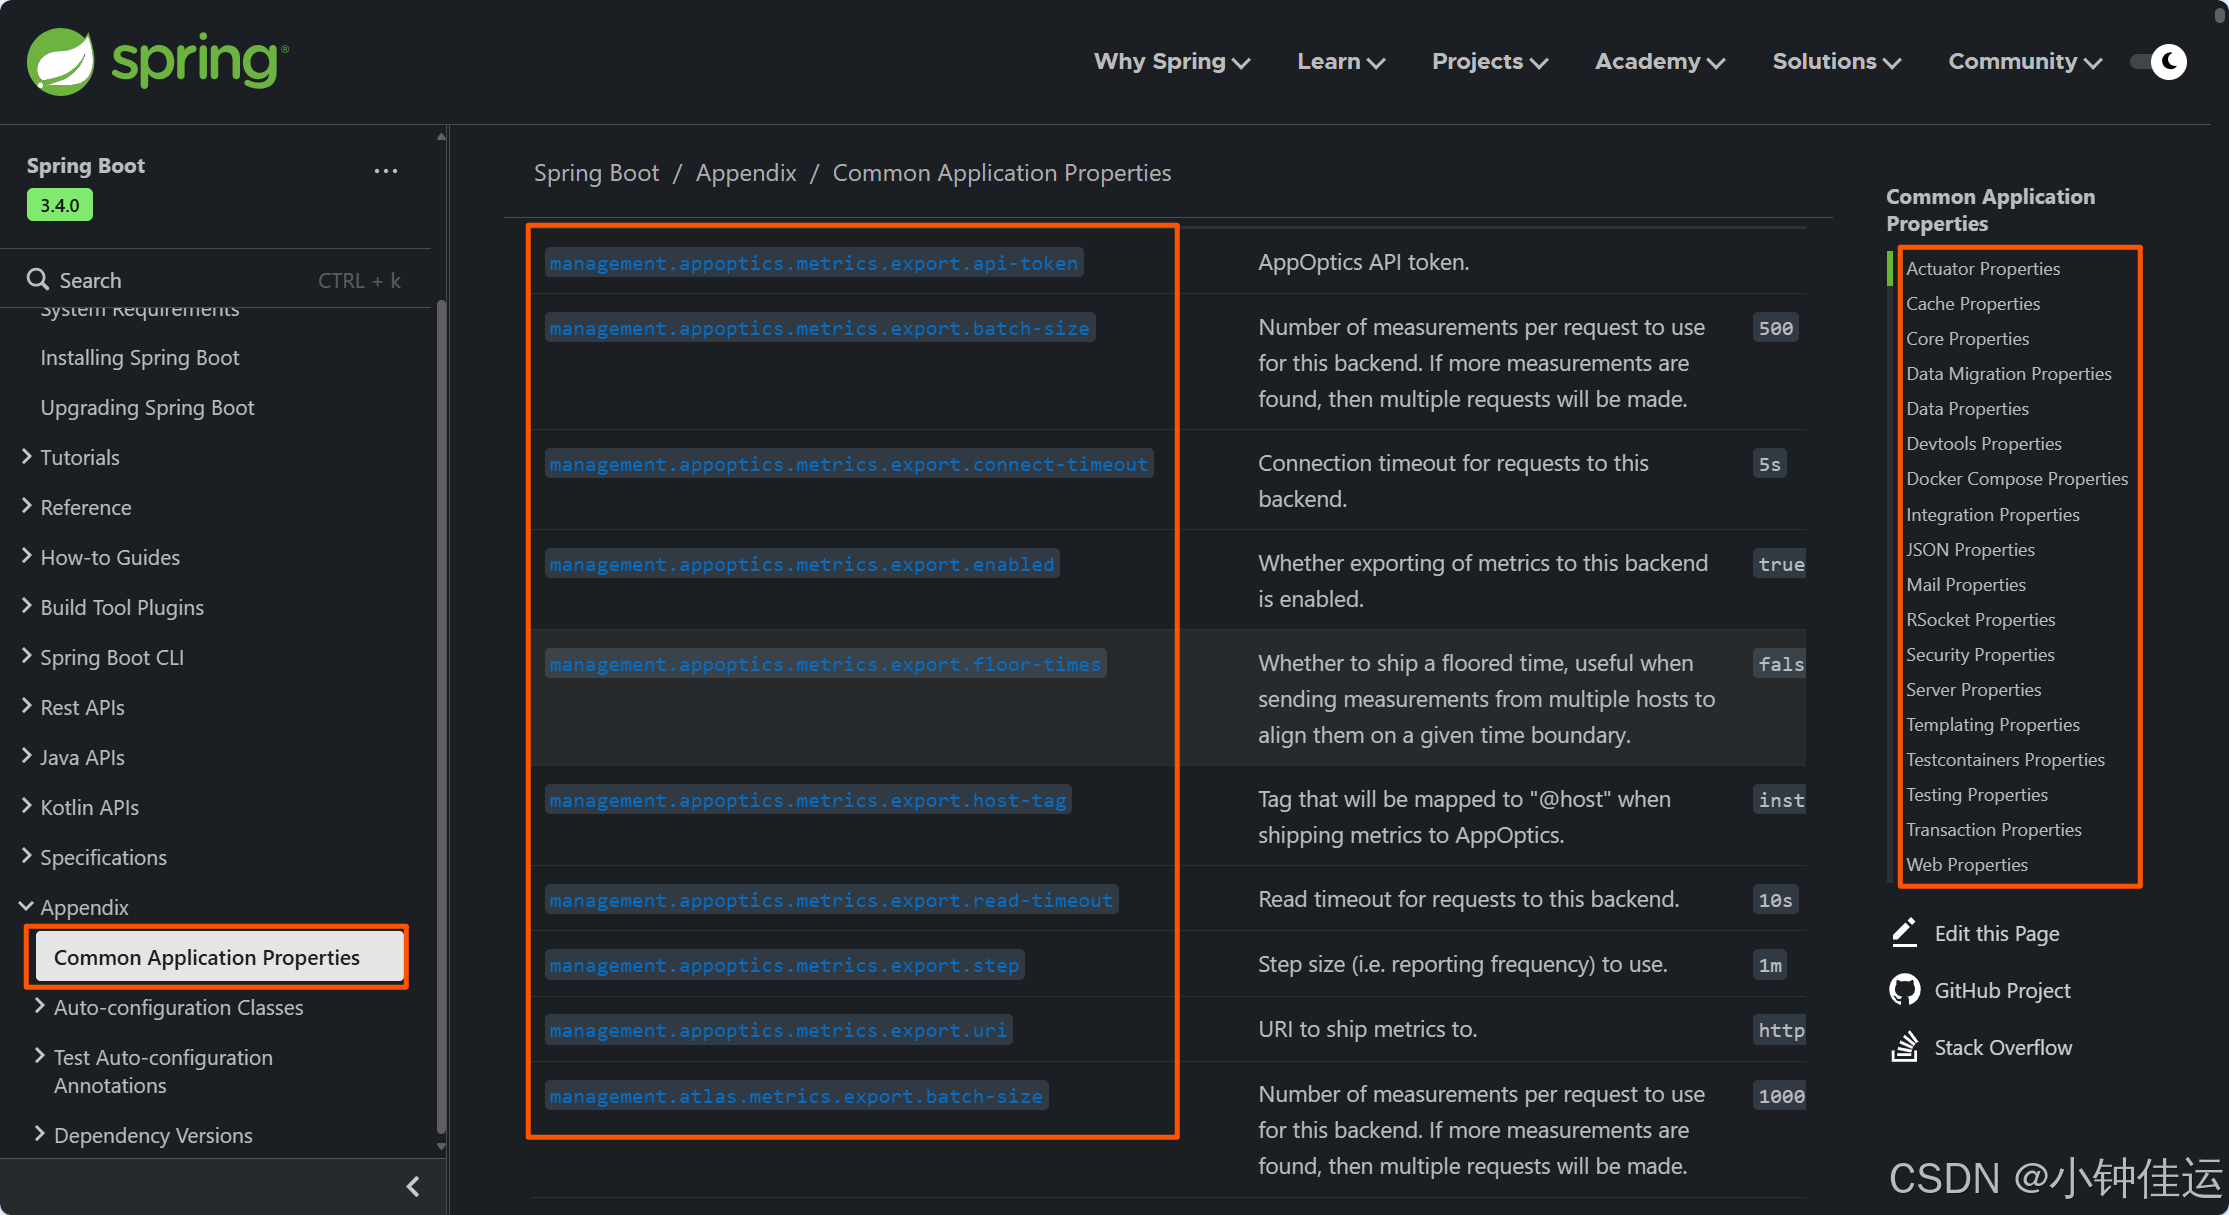Open appoptics connect-timeout property link

tap(849, 464)
